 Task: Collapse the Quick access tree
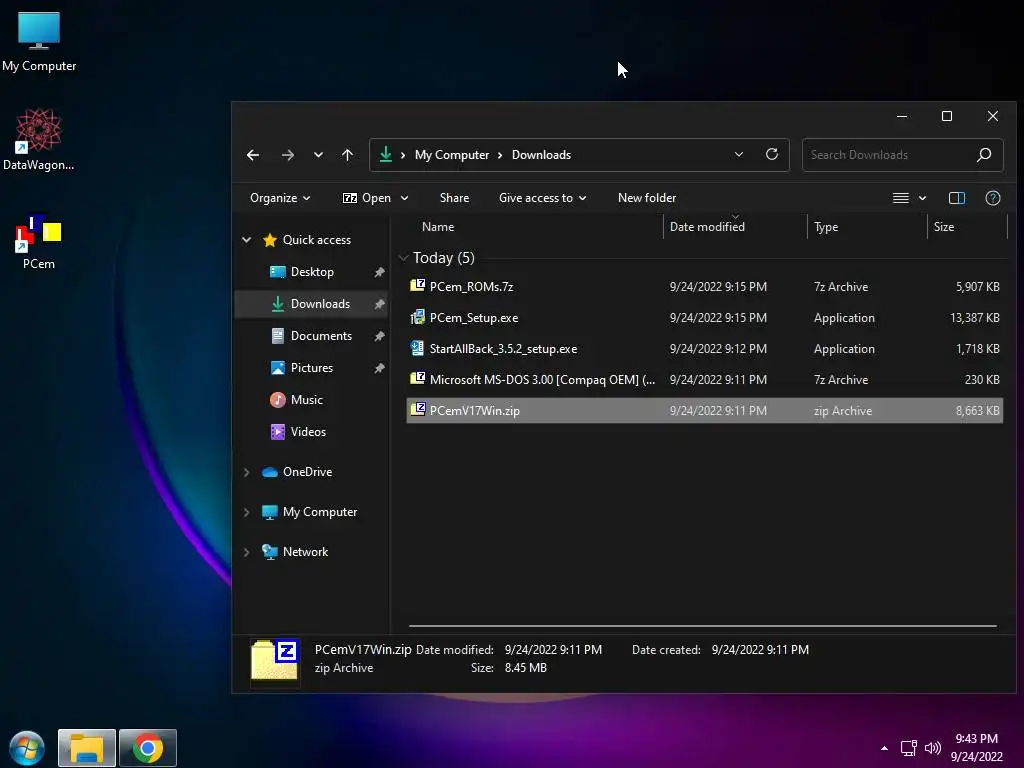tap(246, 240)
